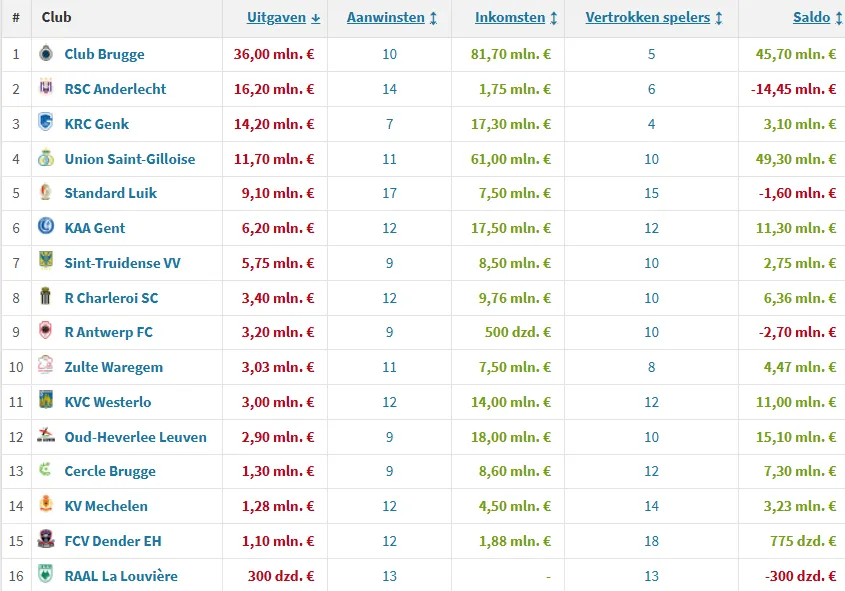Click the Cercle Brugge crest icon
Screen dimensions: 845x591
coord(45,471)
